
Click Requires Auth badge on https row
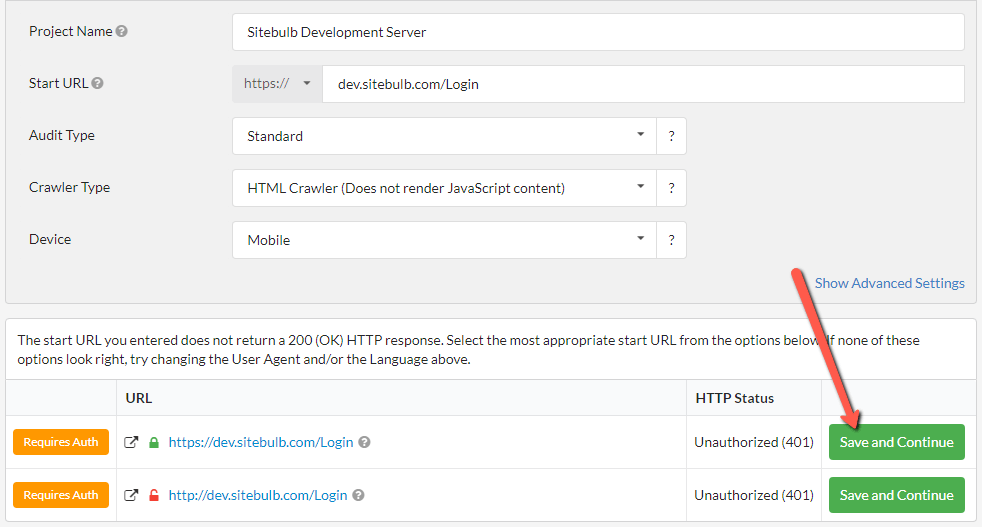61,442
